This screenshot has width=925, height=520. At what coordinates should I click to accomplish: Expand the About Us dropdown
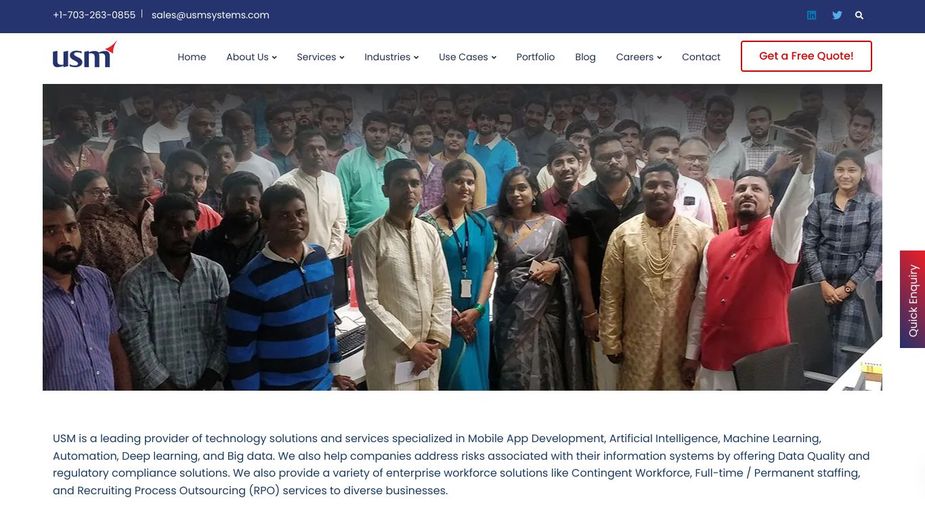[x=251, y=57]
